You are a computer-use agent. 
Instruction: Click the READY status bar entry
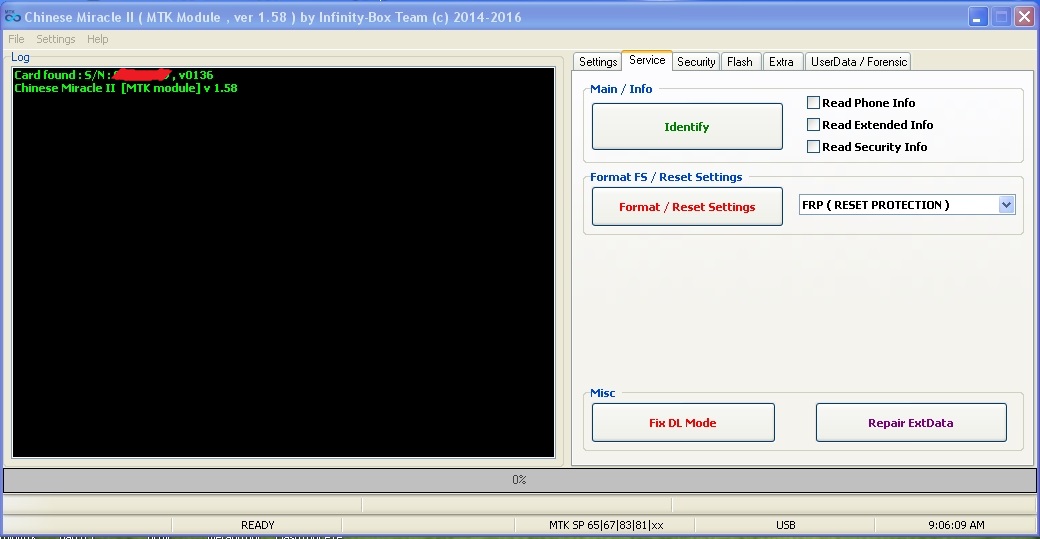tap(257, 525)
